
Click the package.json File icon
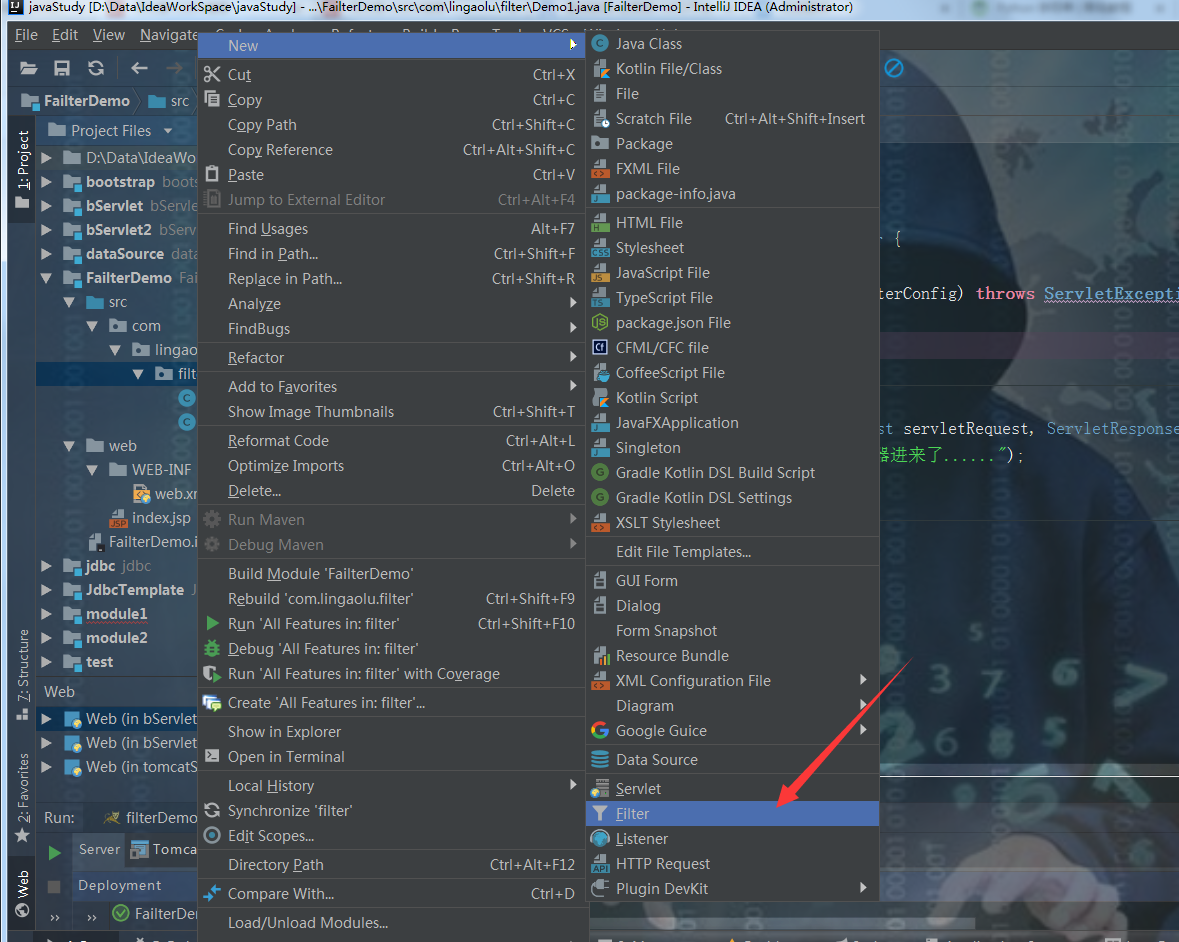click(x=600, y=323)
